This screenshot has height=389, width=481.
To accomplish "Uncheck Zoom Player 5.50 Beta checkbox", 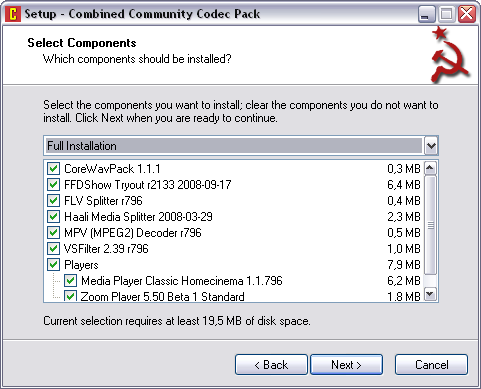I will click(x=70, y=296).
